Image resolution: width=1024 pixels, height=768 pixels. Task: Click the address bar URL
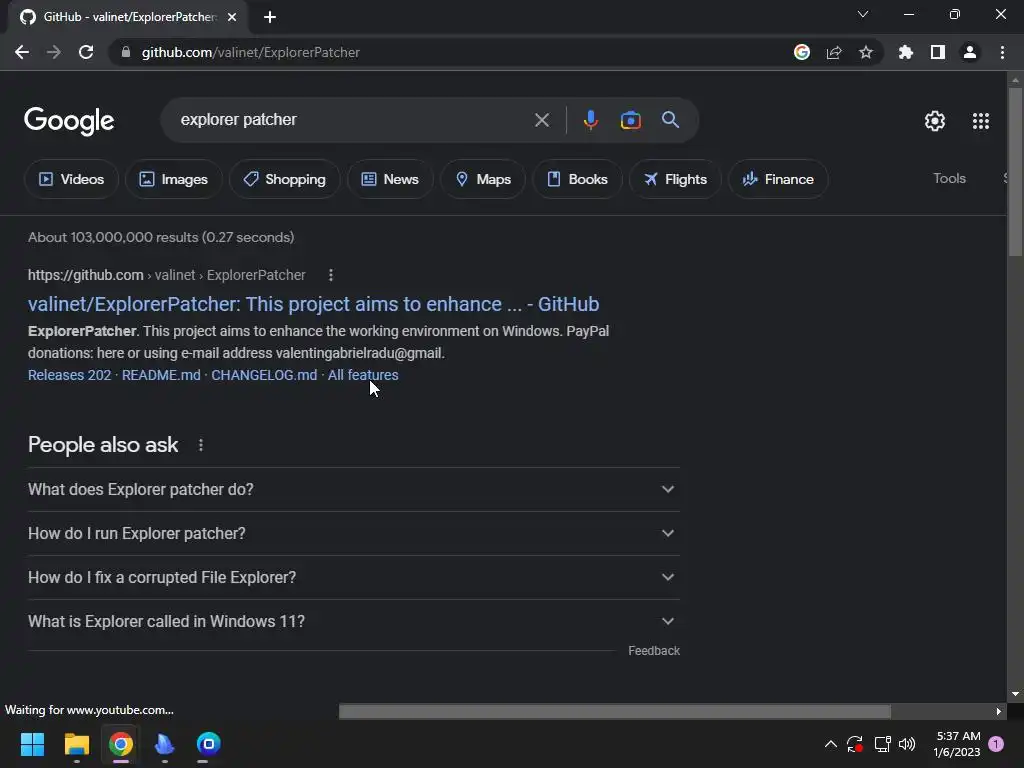pyautogui.click(x=251, y=52)
